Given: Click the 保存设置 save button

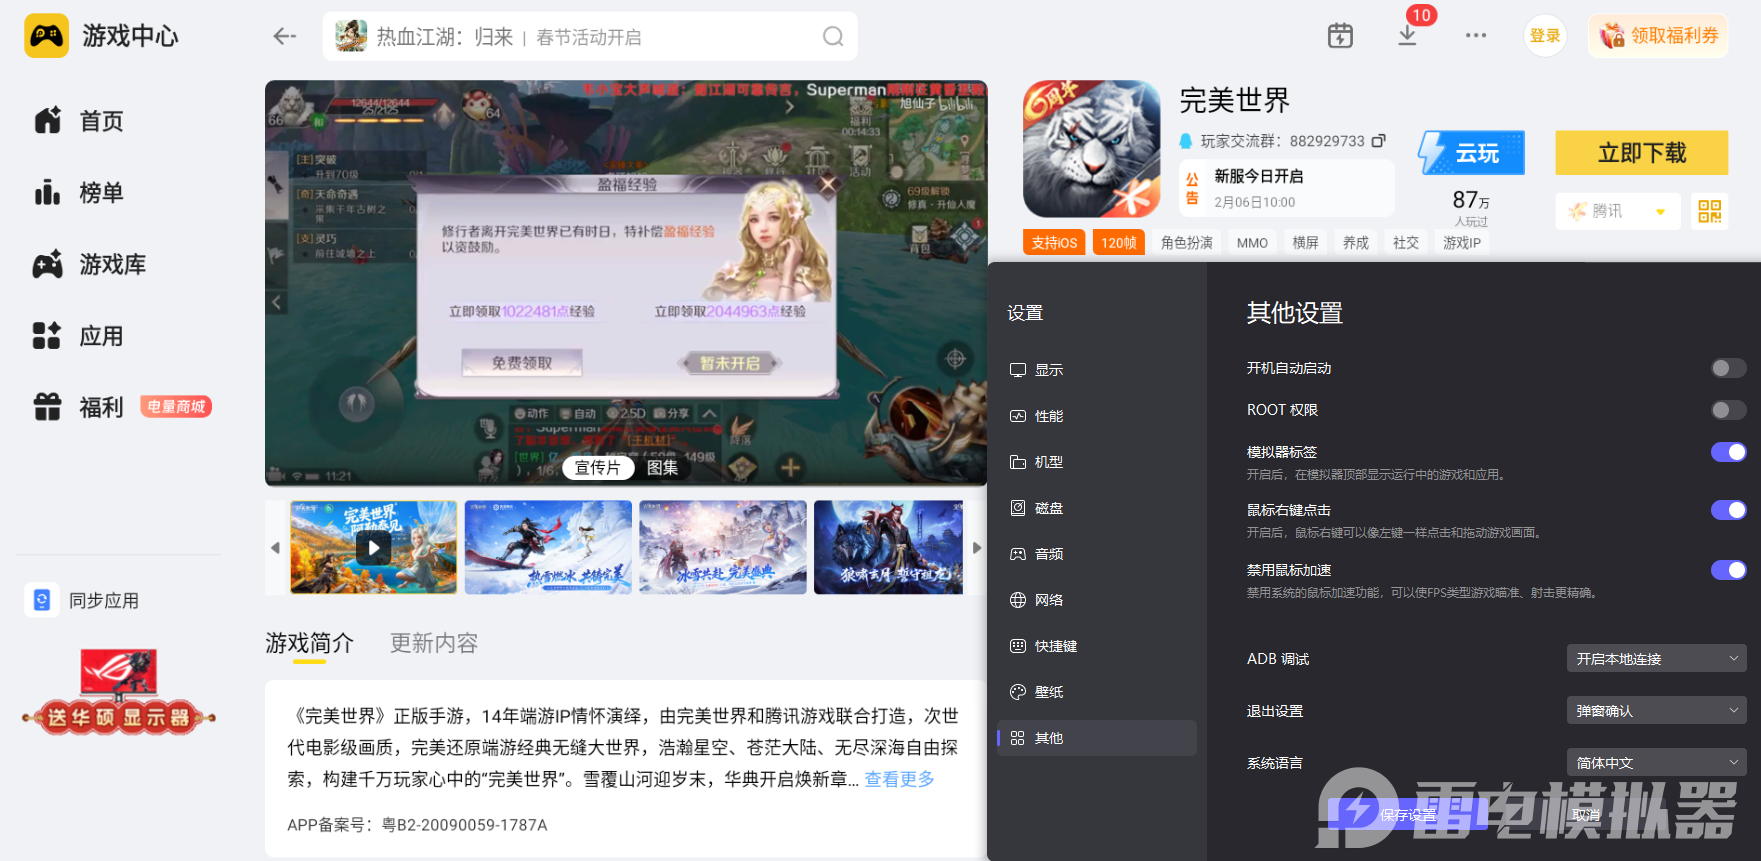Looking at the screenshot, I should click(1408, 815).
